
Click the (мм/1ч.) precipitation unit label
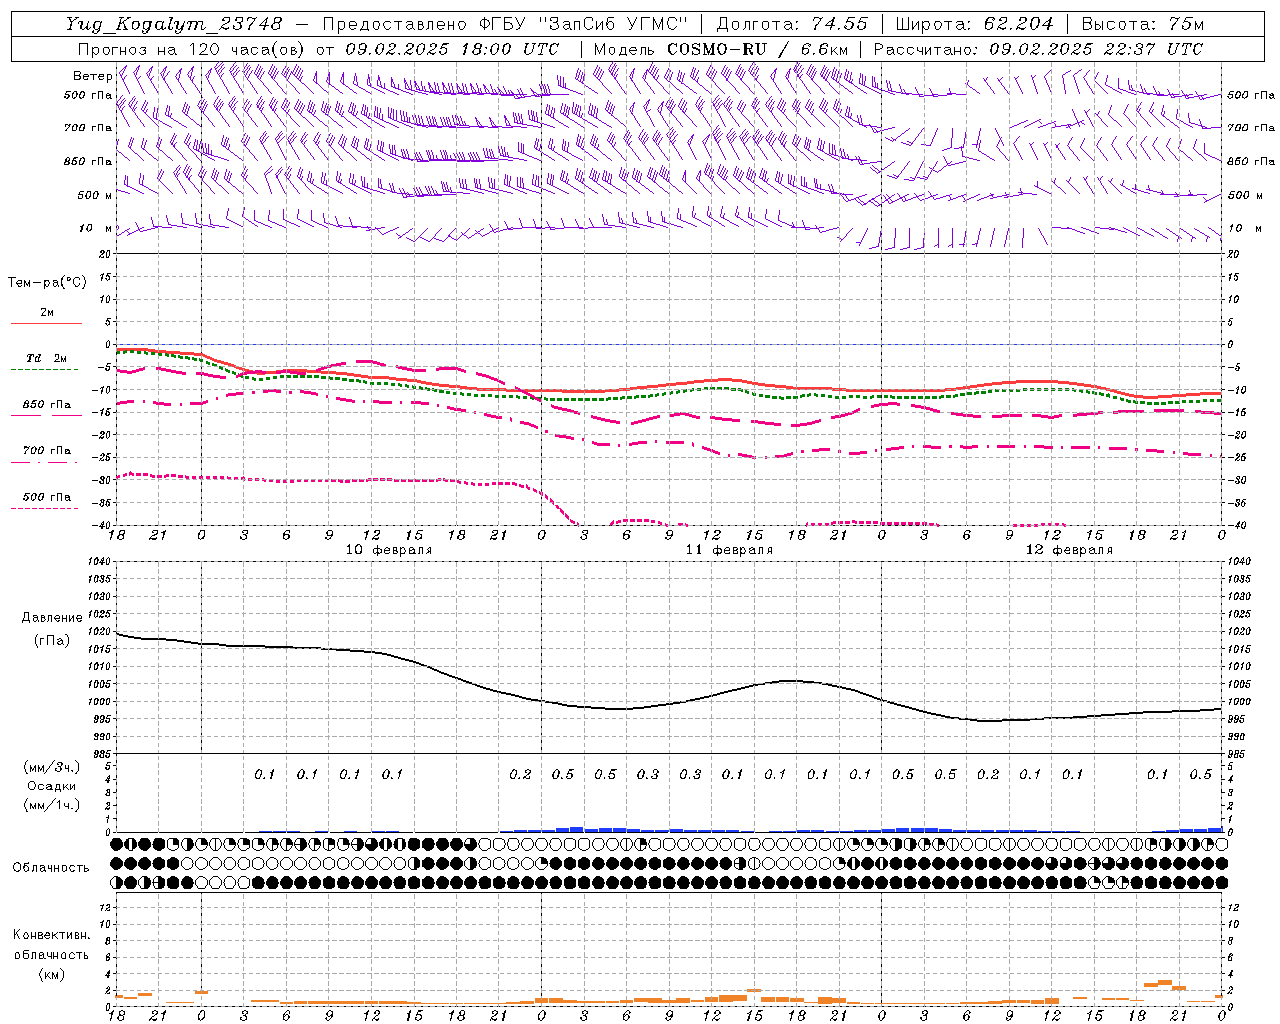(52, 805)
